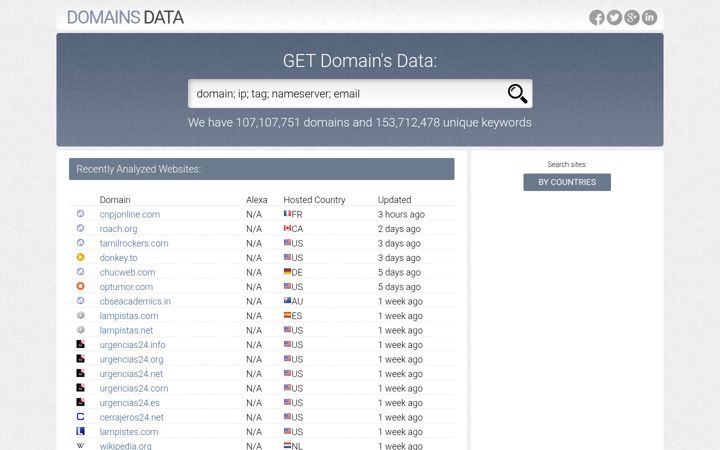The width and height of the screenshot is (720, 450).
Task: Open the Facebook social icon
Action: 596,17
